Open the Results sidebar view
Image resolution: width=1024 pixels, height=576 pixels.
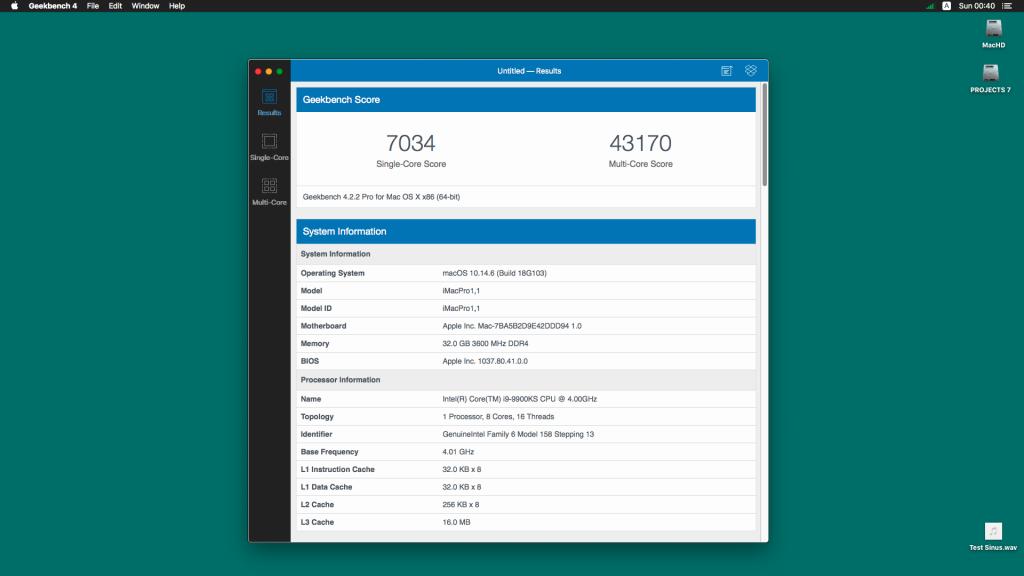click(x=269, y=103)
